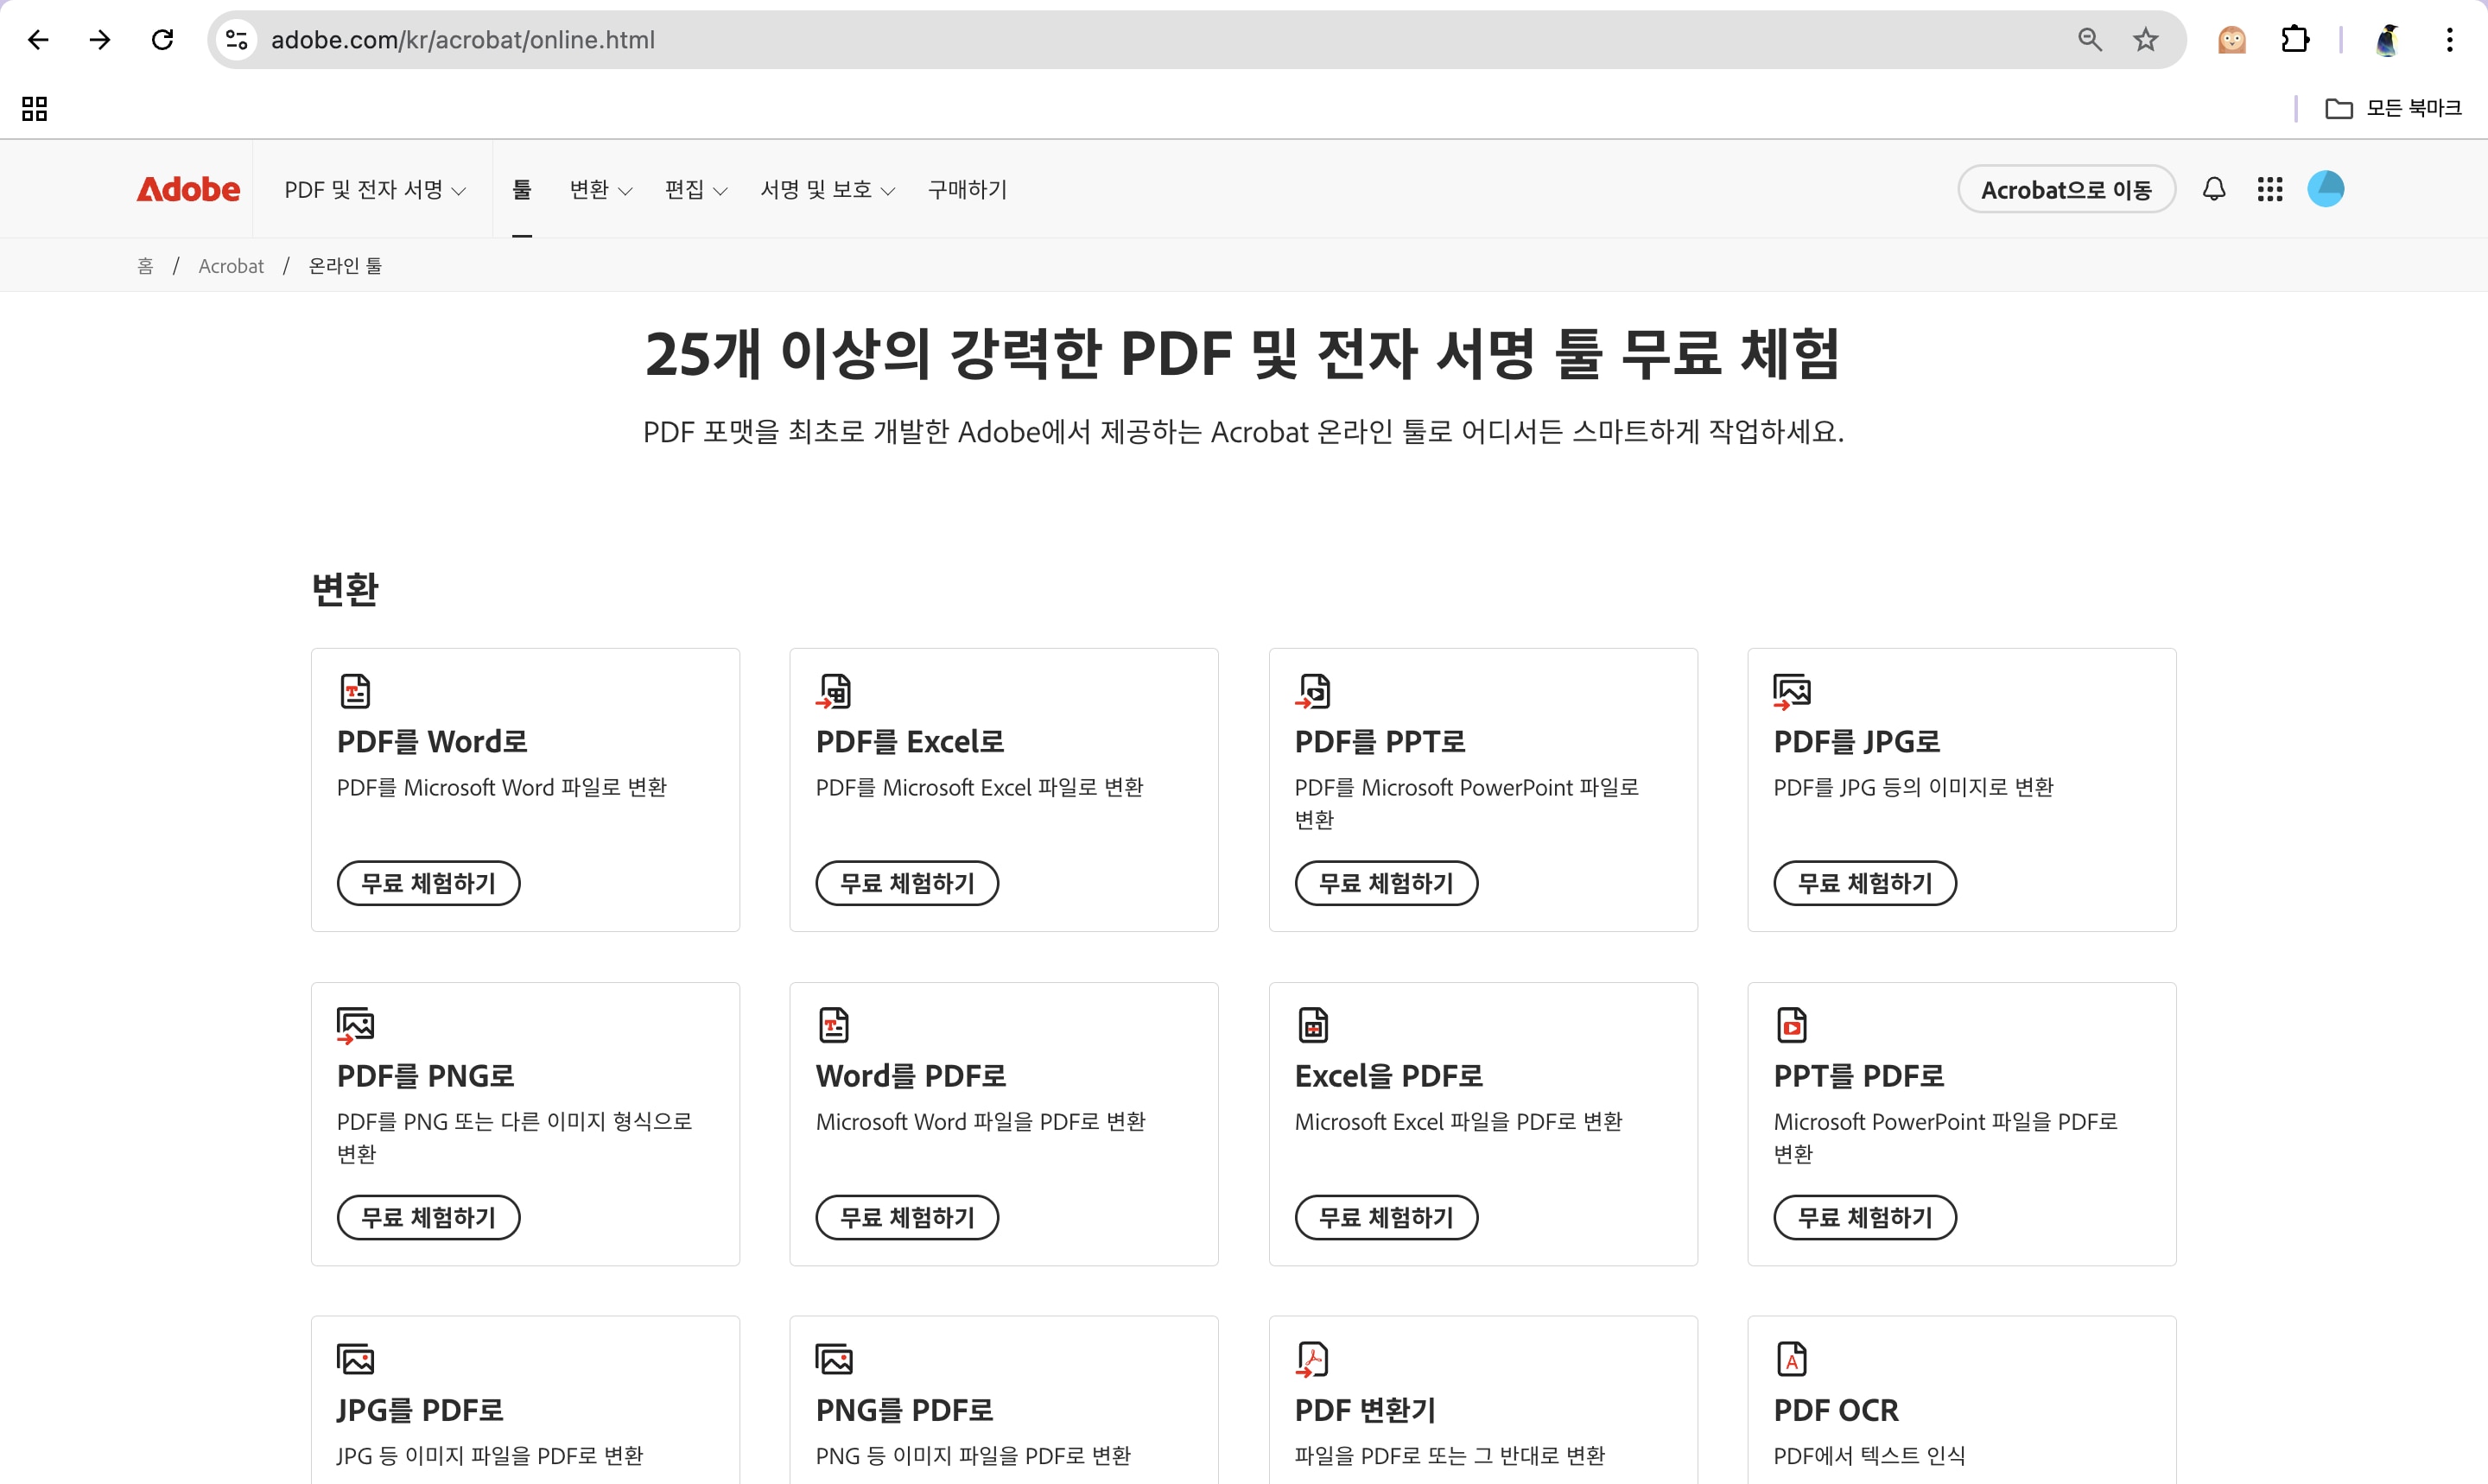Click the PDF to Word card icon
The image size is (2488, 1484).
click(x=355, y=690)
